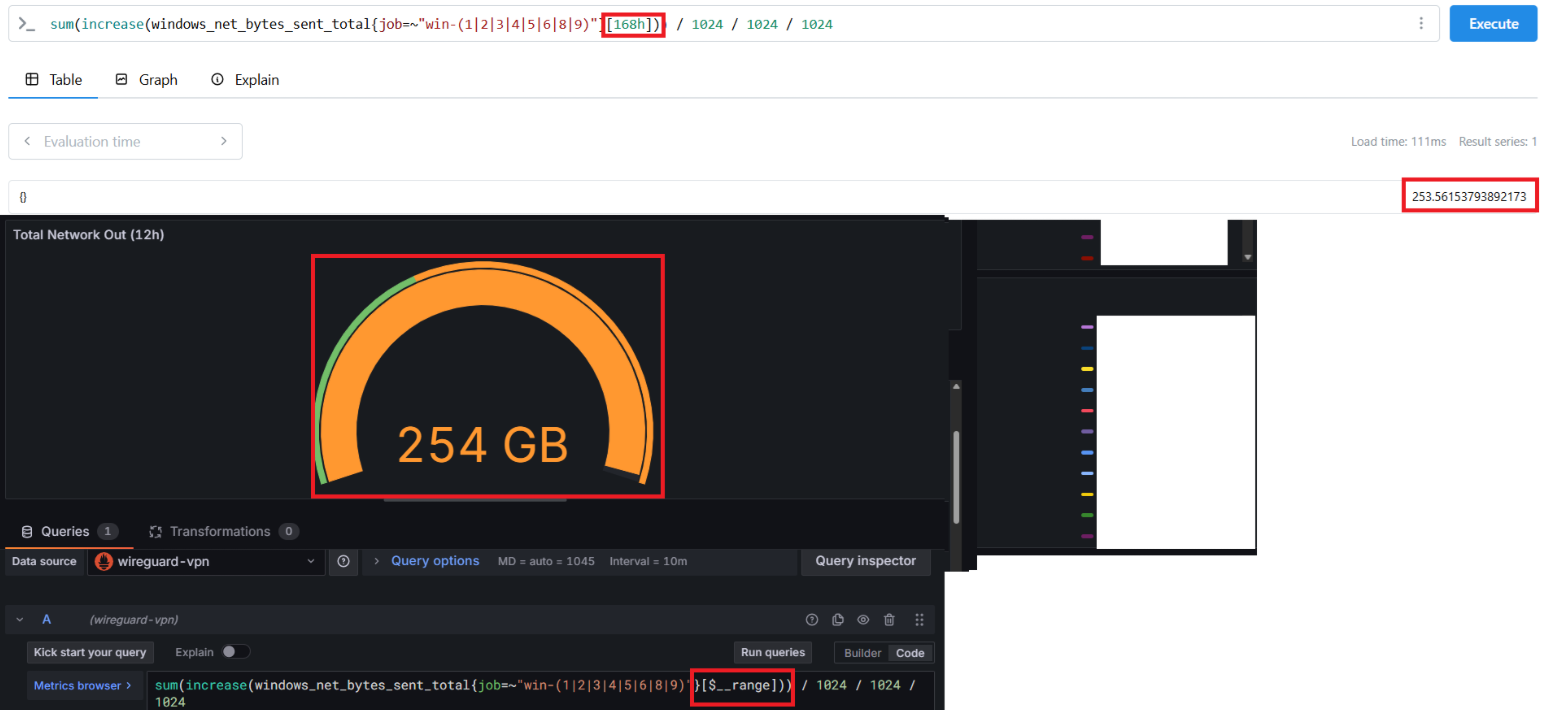Switch to the Graph tab

tap(146, 80)
